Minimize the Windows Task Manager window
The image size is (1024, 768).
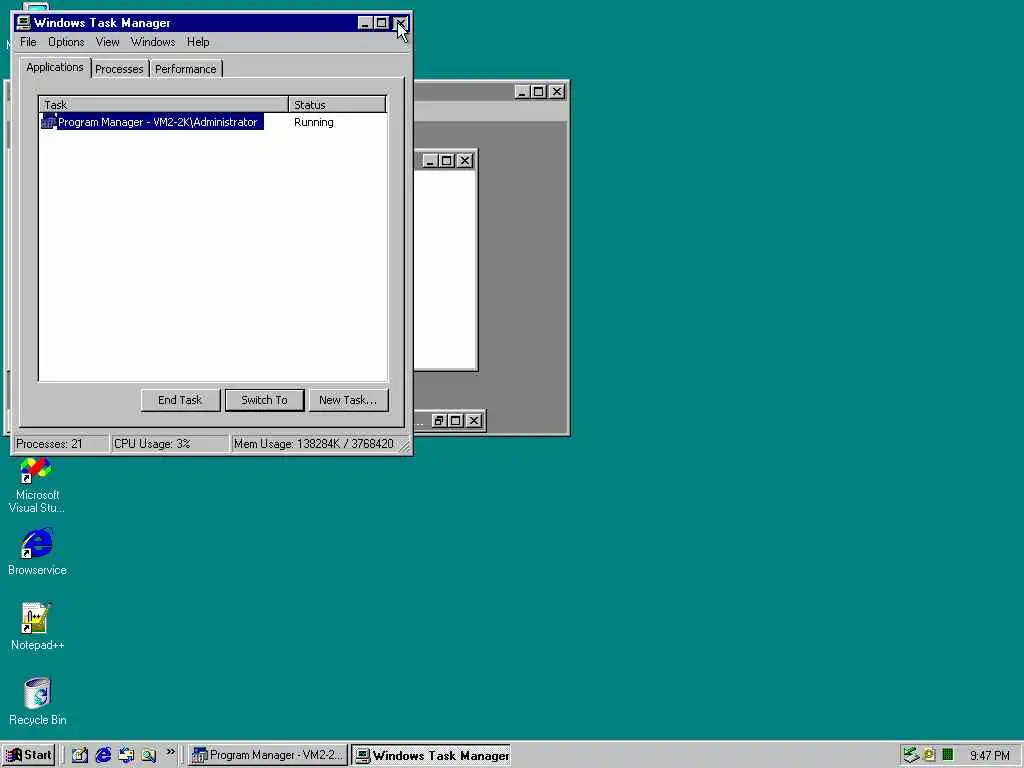click(365, 23)
